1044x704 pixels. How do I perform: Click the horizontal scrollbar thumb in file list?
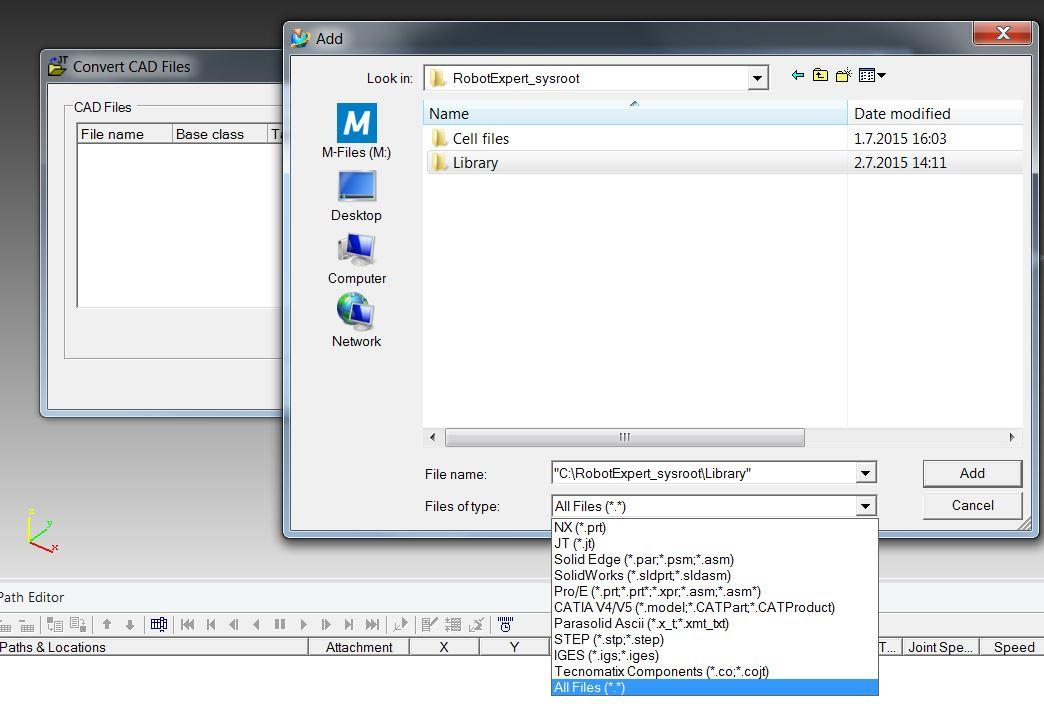pyautogui.click(x=625, y=438)
